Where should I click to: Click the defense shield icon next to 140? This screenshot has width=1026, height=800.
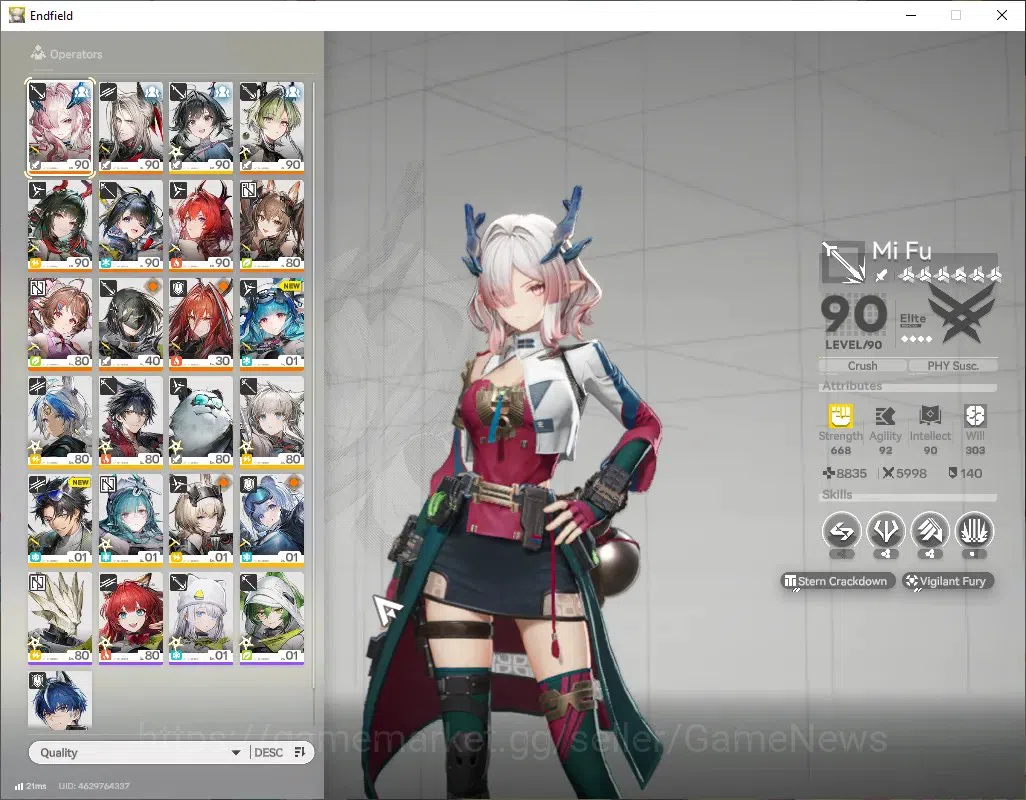(953, 473)
